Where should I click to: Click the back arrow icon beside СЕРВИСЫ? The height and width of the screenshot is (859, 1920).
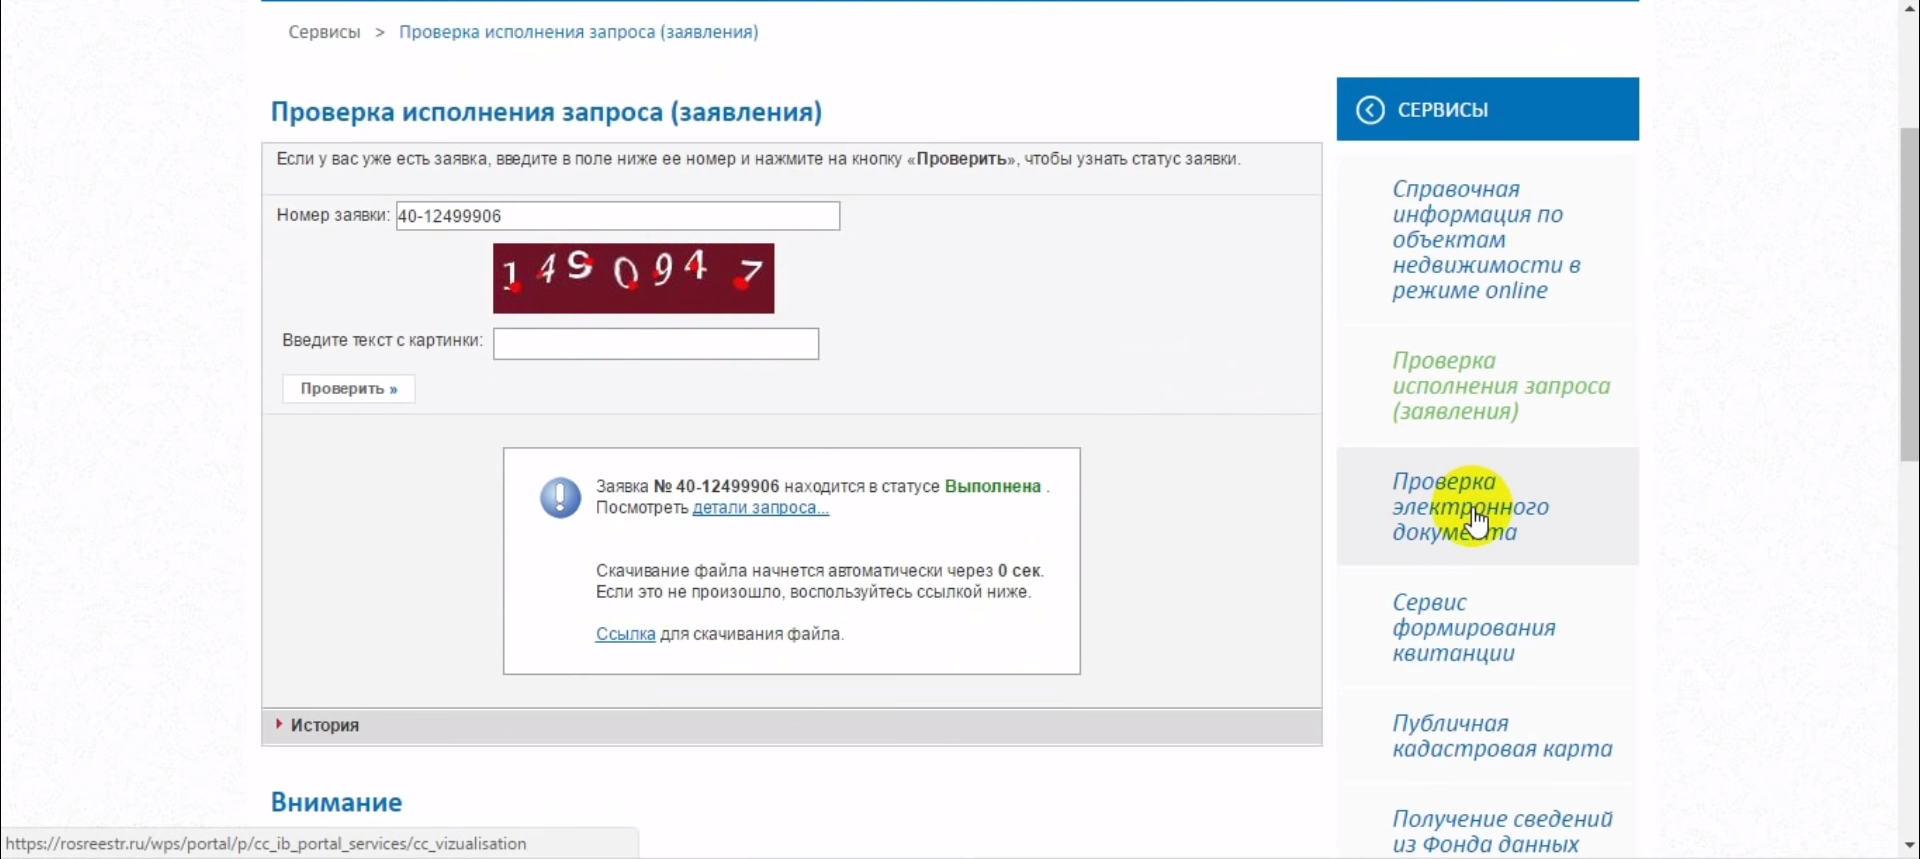(x=1370, y=110)
